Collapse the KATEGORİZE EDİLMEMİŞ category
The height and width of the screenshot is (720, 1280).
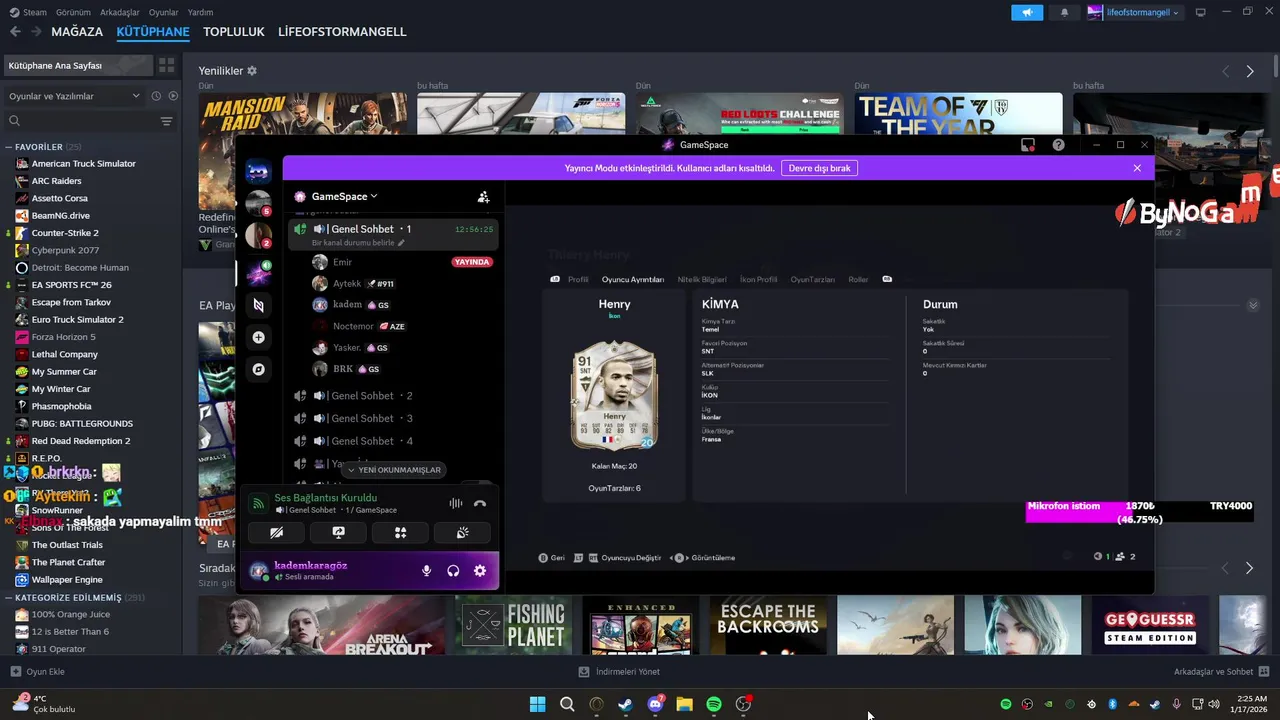point(75,597)
